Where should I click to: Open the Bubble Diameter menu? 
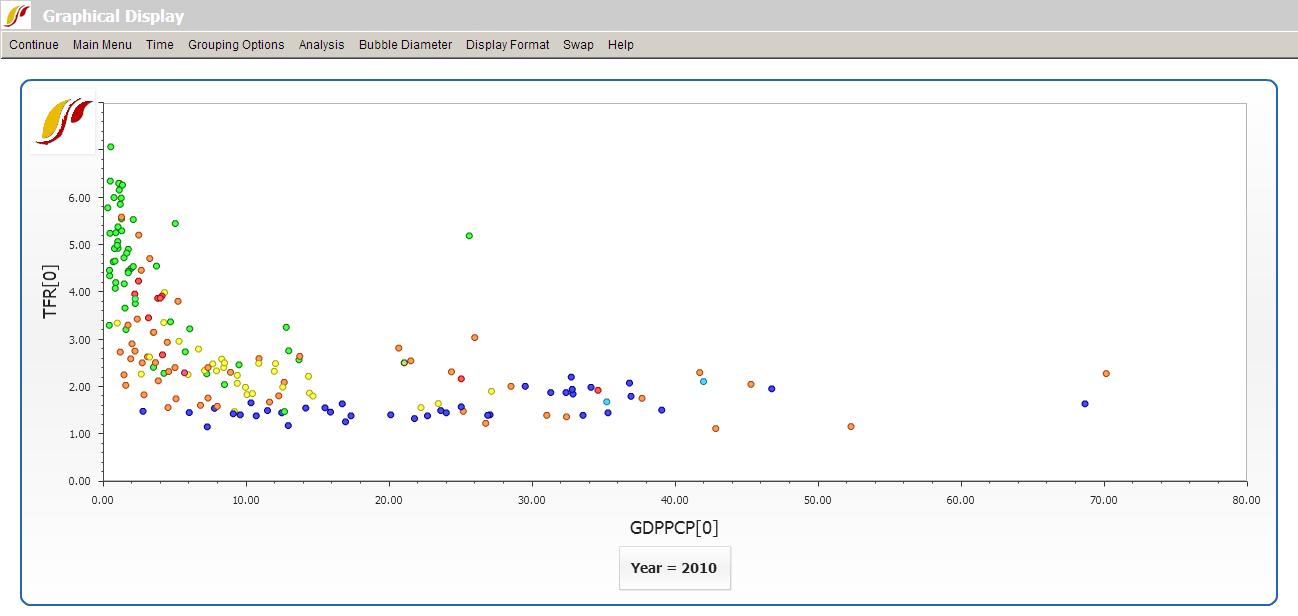click(404, 44)
